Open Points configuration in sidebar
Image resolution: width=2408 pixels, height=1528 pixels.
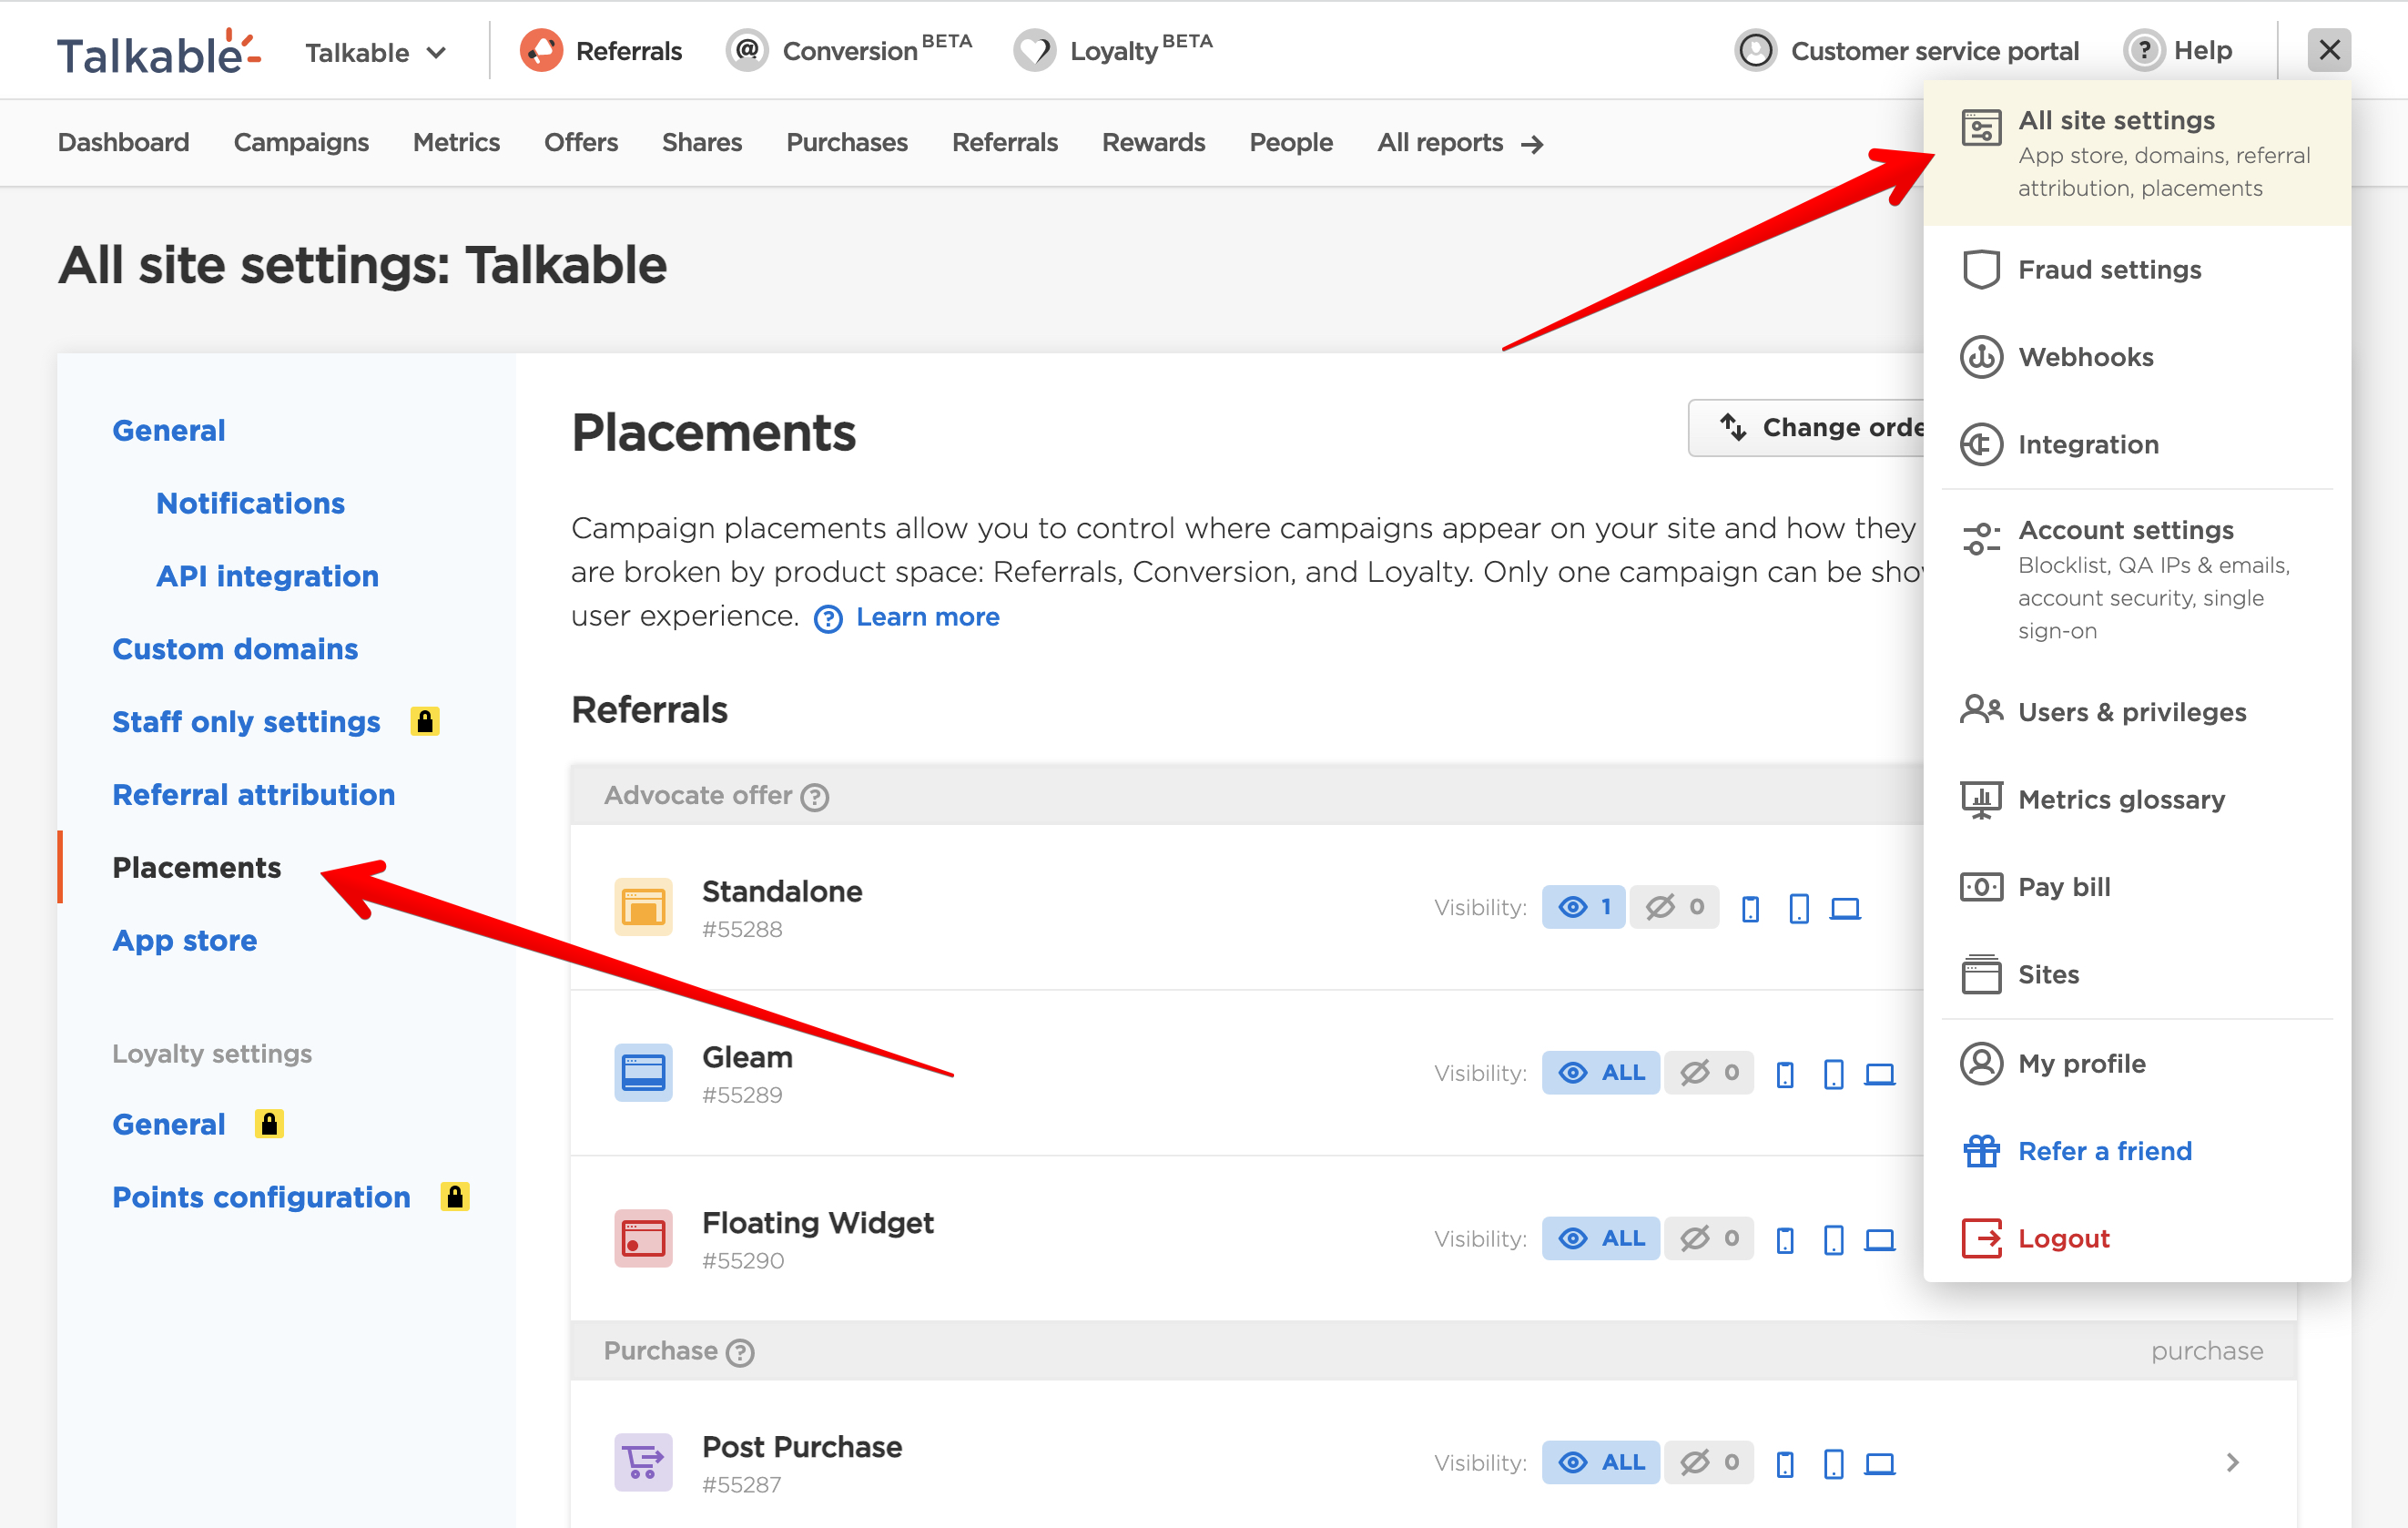click(x=261, y=1197)
